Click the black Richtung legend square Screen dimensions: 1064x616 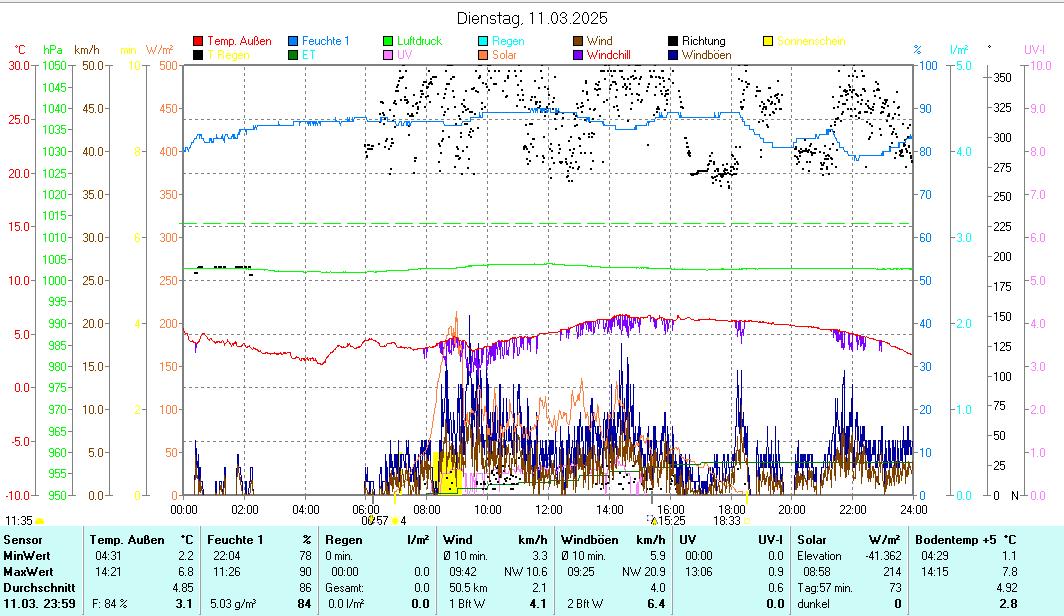pyautogui.click(x=673, y=41)
